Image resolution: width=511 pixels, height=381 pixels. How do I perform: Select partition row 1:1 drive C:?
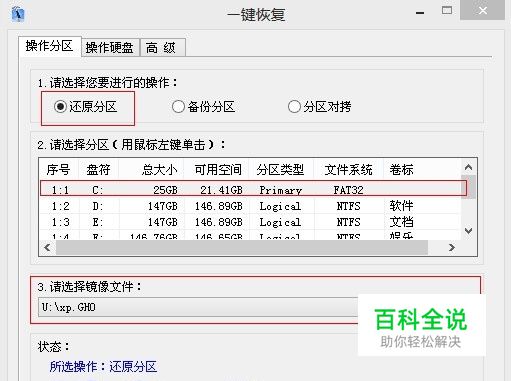click(253, 189)
